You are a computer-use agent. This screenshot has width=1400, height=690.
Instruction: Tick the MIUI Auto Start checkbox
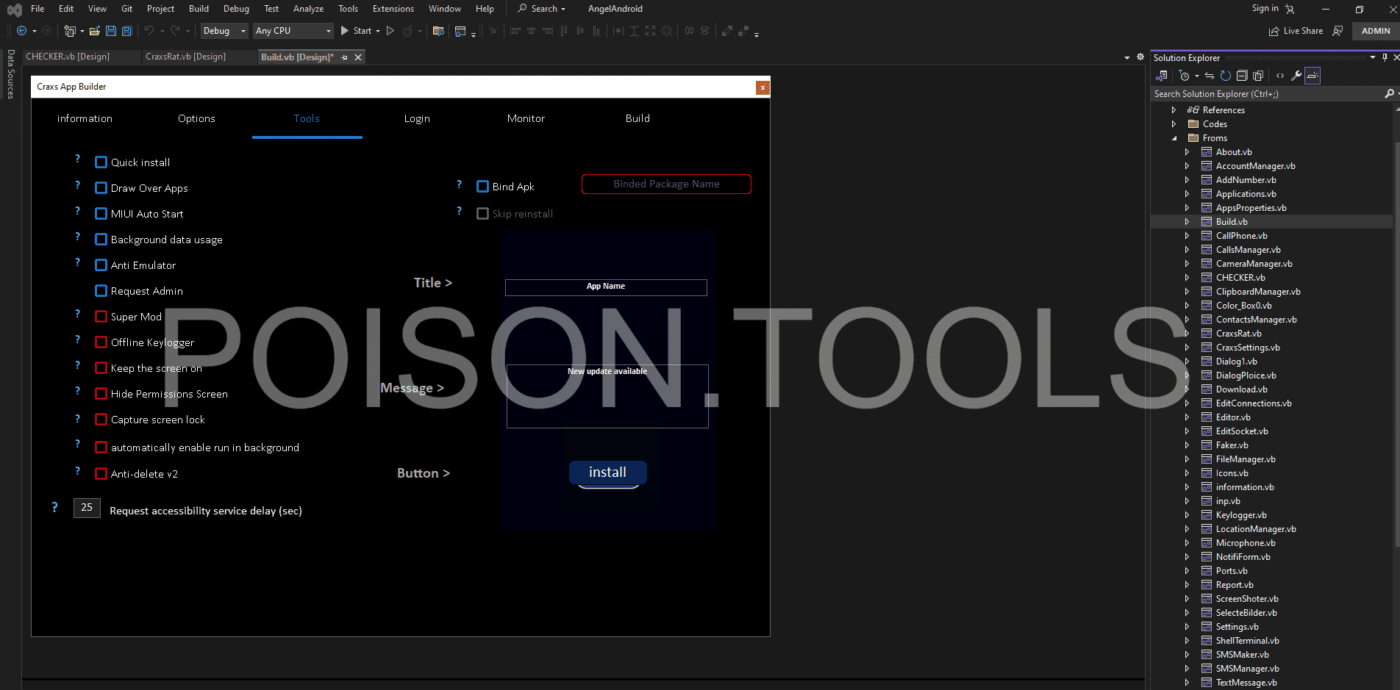tap(101, 214)
